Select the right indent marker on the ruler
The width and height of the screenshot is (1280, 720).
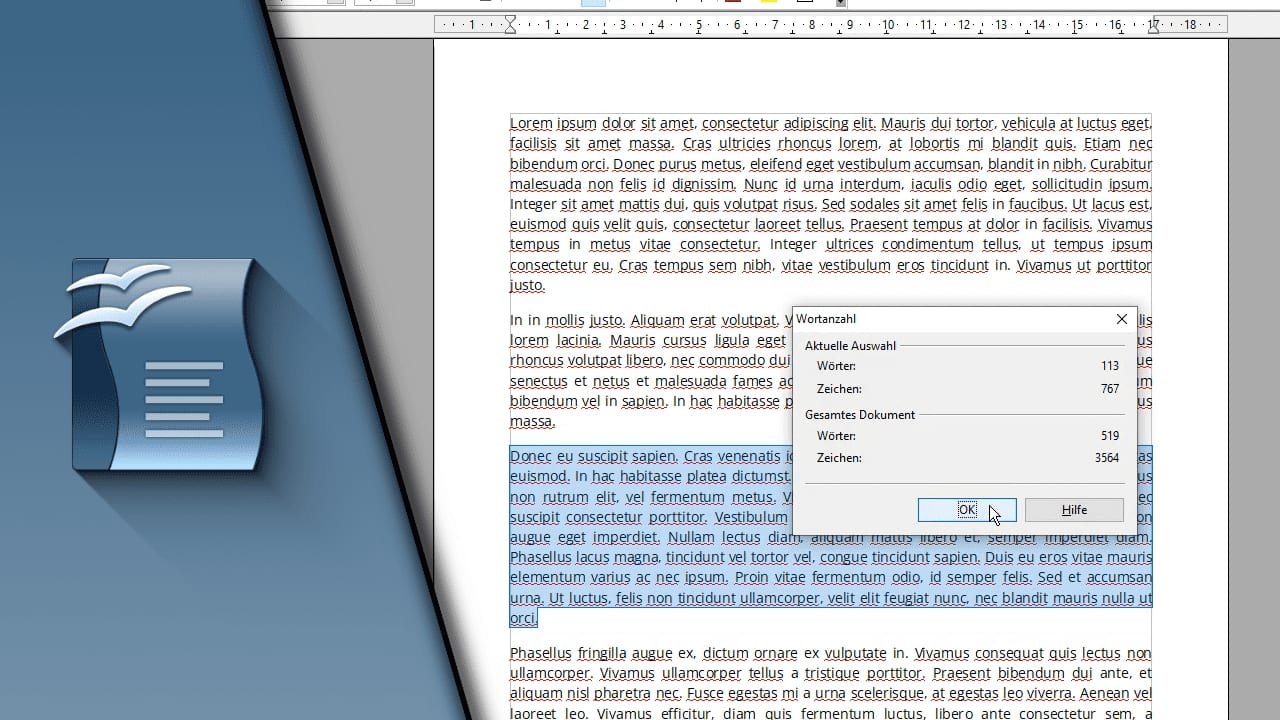click(x=1153, y=26)
